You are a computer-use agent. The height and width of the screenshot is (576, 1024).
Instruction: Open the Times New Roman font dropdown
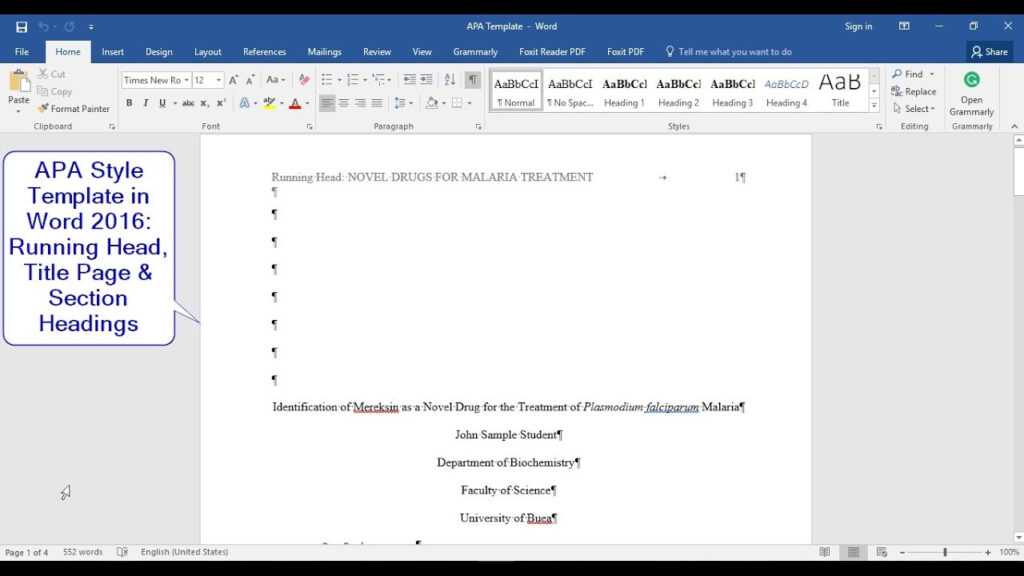click(188, 80)
